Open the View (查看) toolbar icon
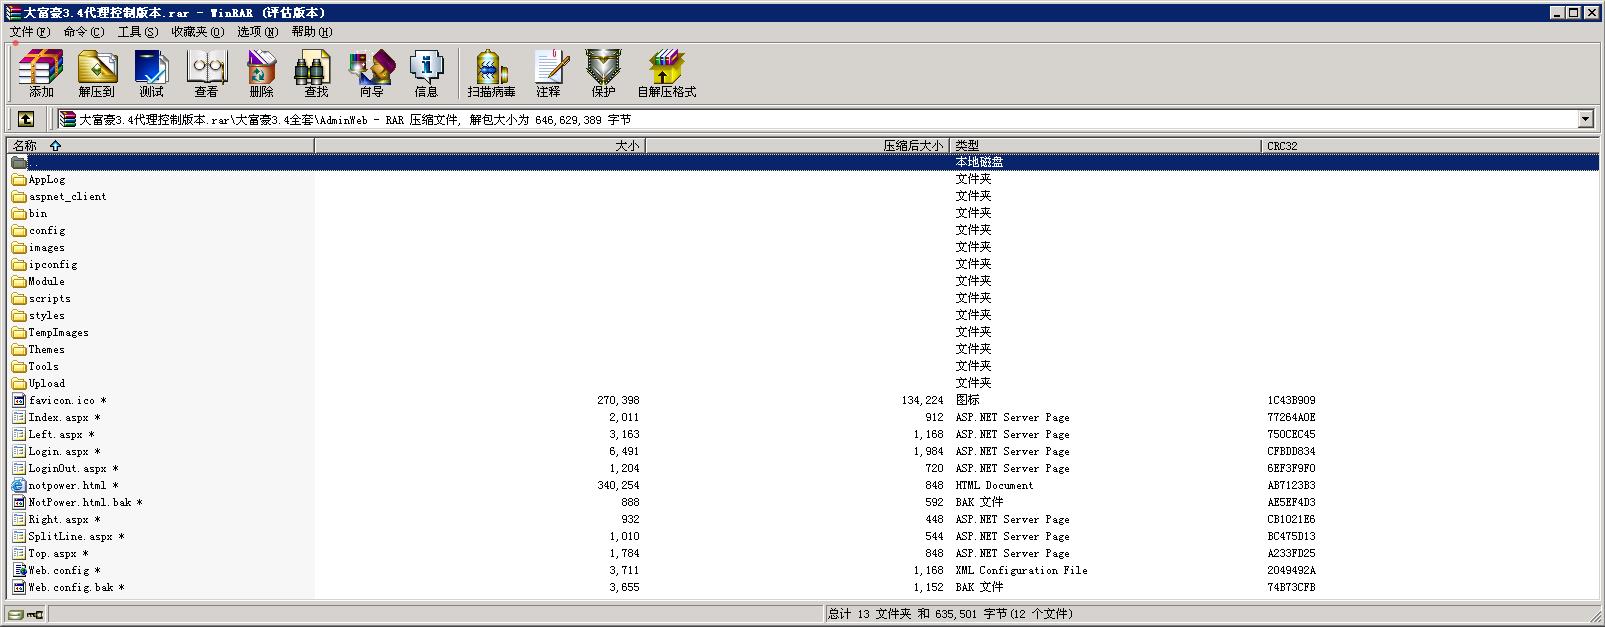1605x627 pixels. click(x=206, y=73)
